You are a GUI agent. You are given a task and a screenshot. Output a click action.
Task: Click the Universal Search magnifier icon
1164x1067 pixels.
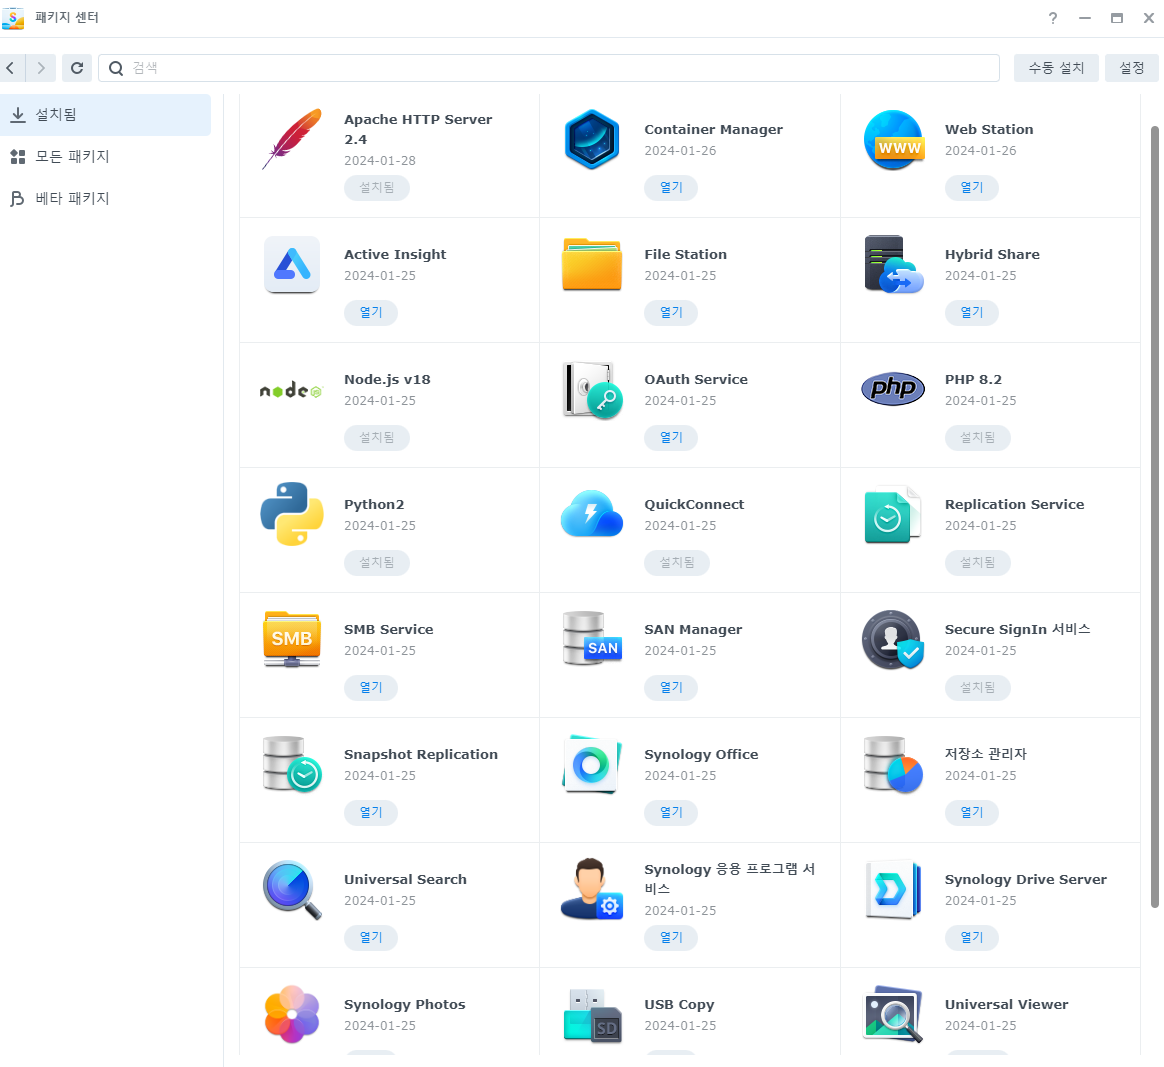292,890
